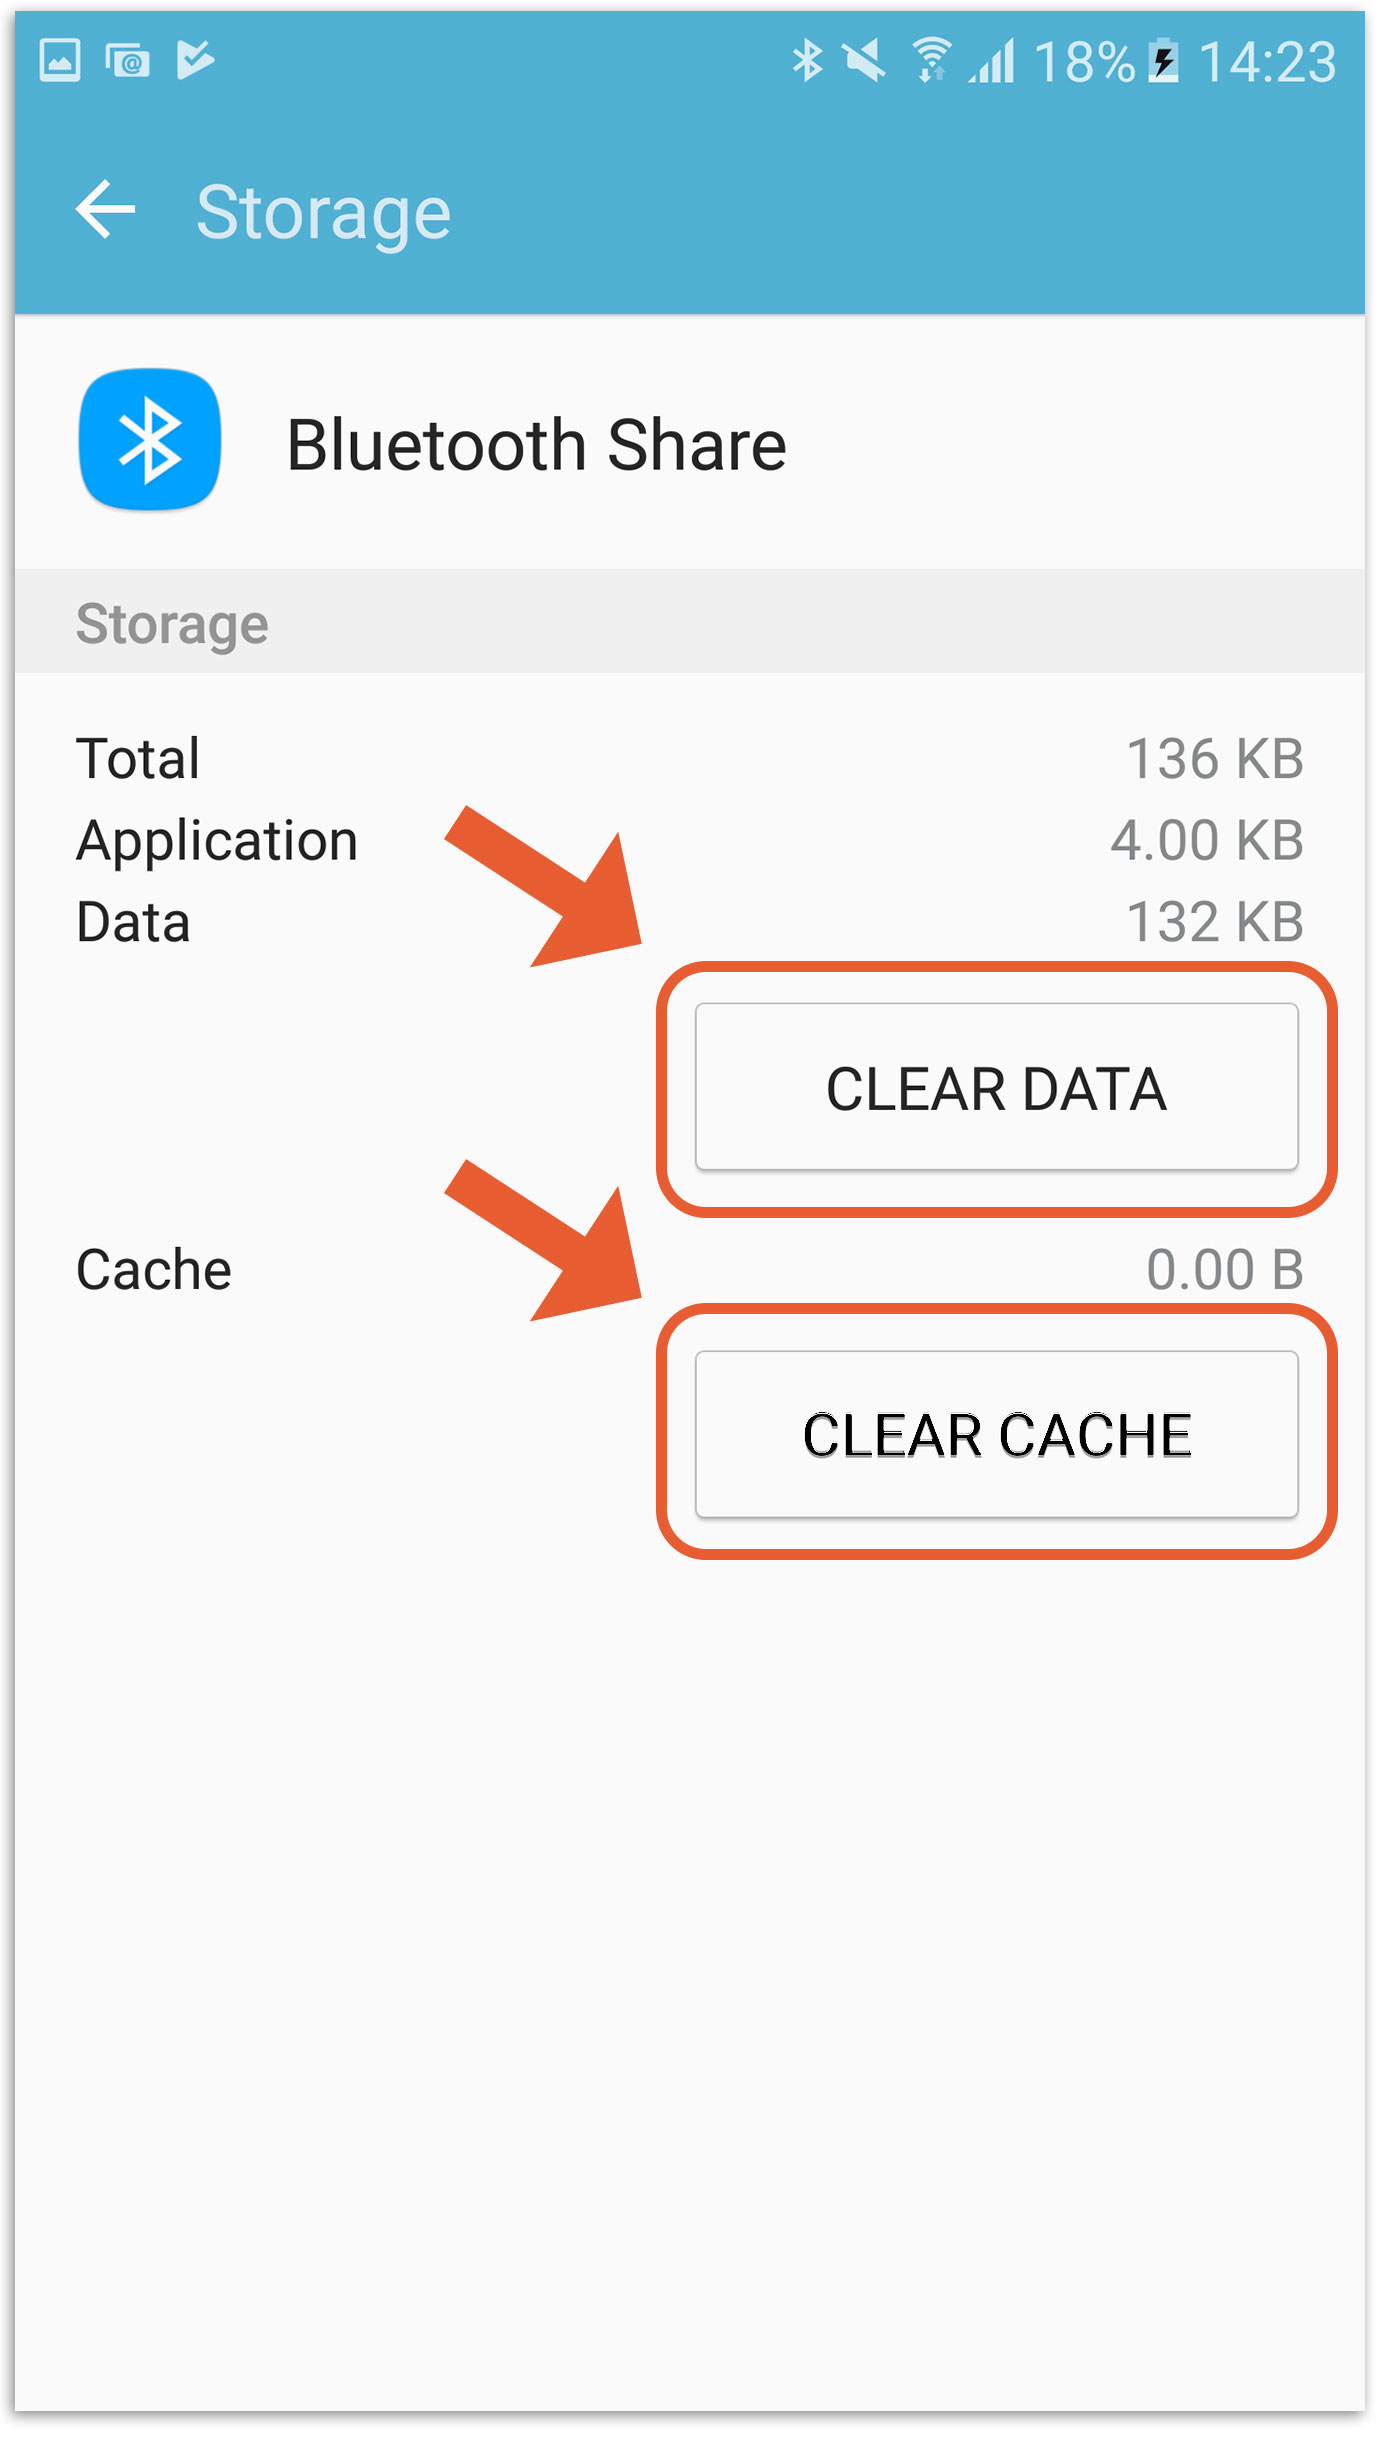The width and height of the screenshot is (1380, 2443).
Task: Click the CLEAR DATA button
Action: (x=996, y=1087)
